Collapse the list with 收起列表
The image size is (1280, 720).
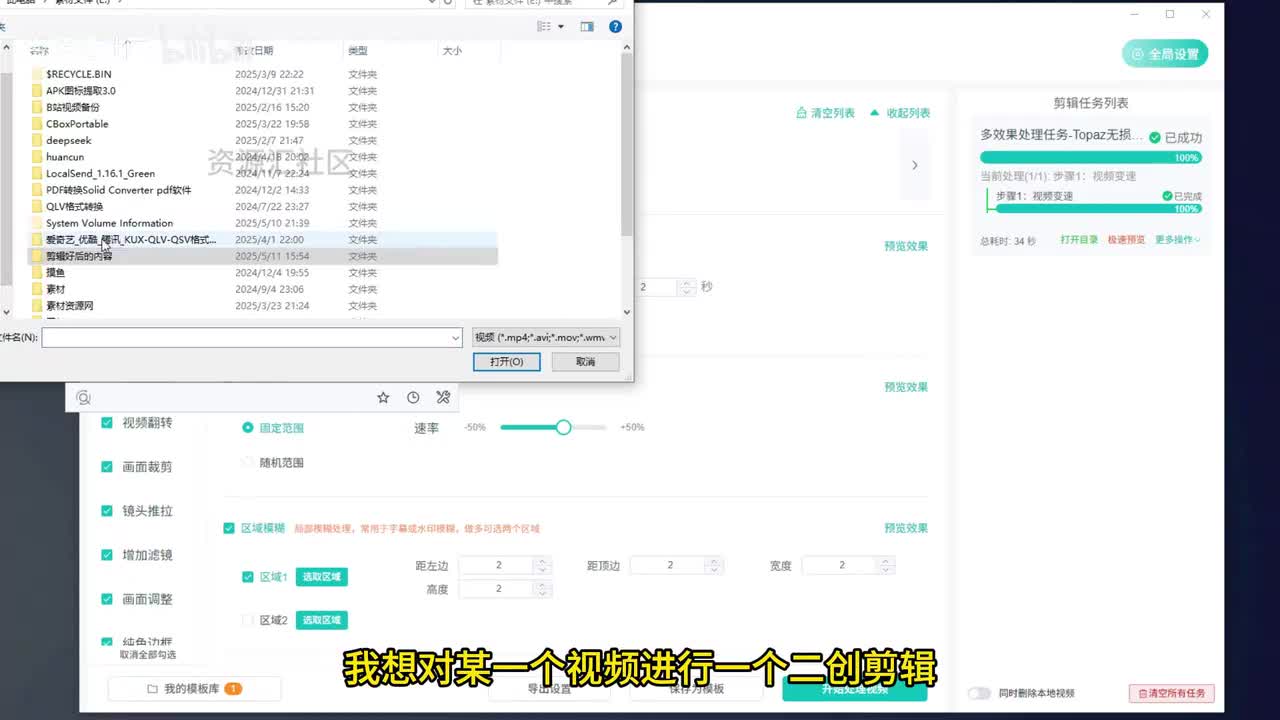900,113
